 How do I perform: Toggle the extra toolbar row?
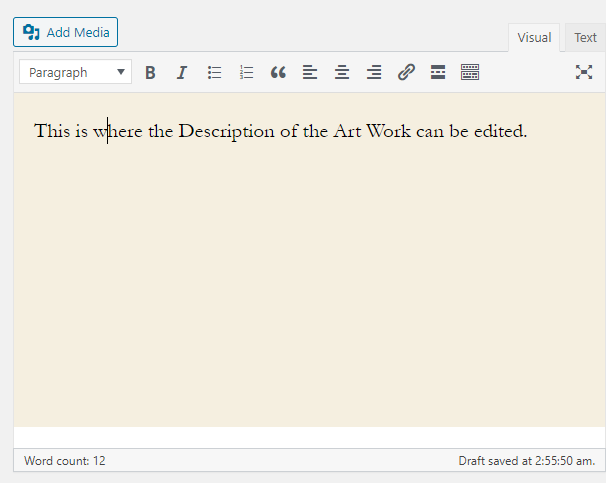(470, 72)
